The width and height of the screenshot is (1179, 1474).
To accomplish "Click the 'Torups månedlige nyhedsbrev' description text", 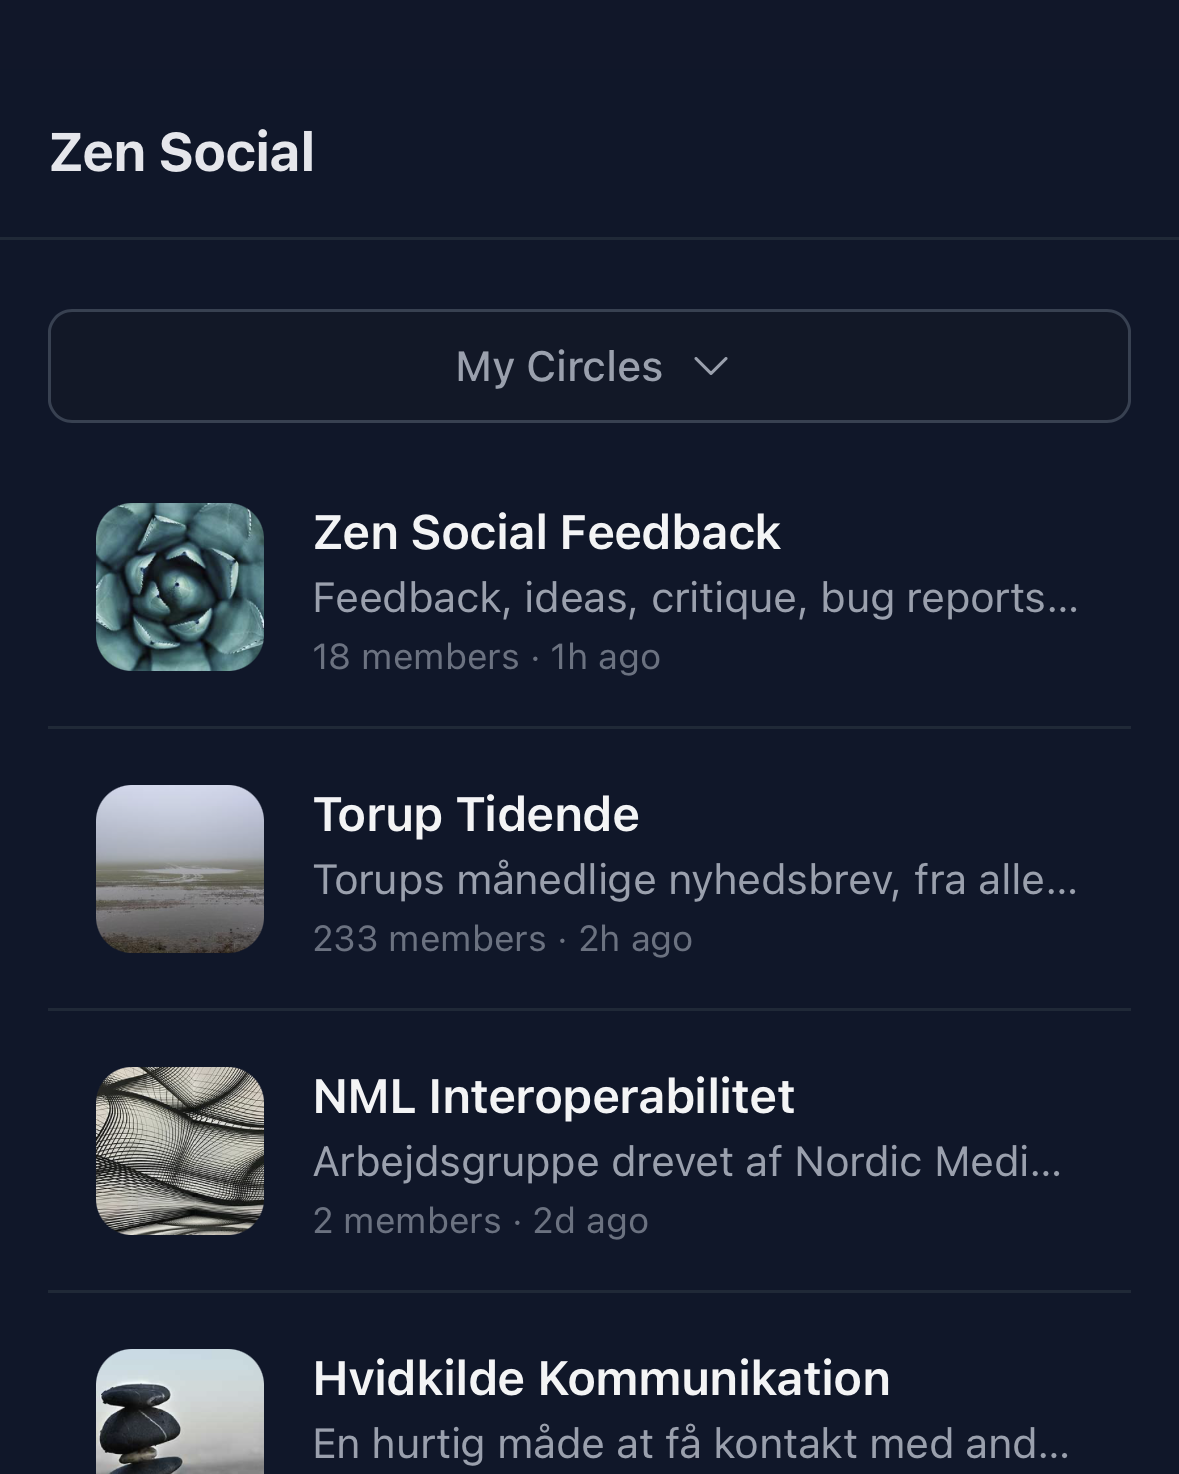I will pos(695,880).
